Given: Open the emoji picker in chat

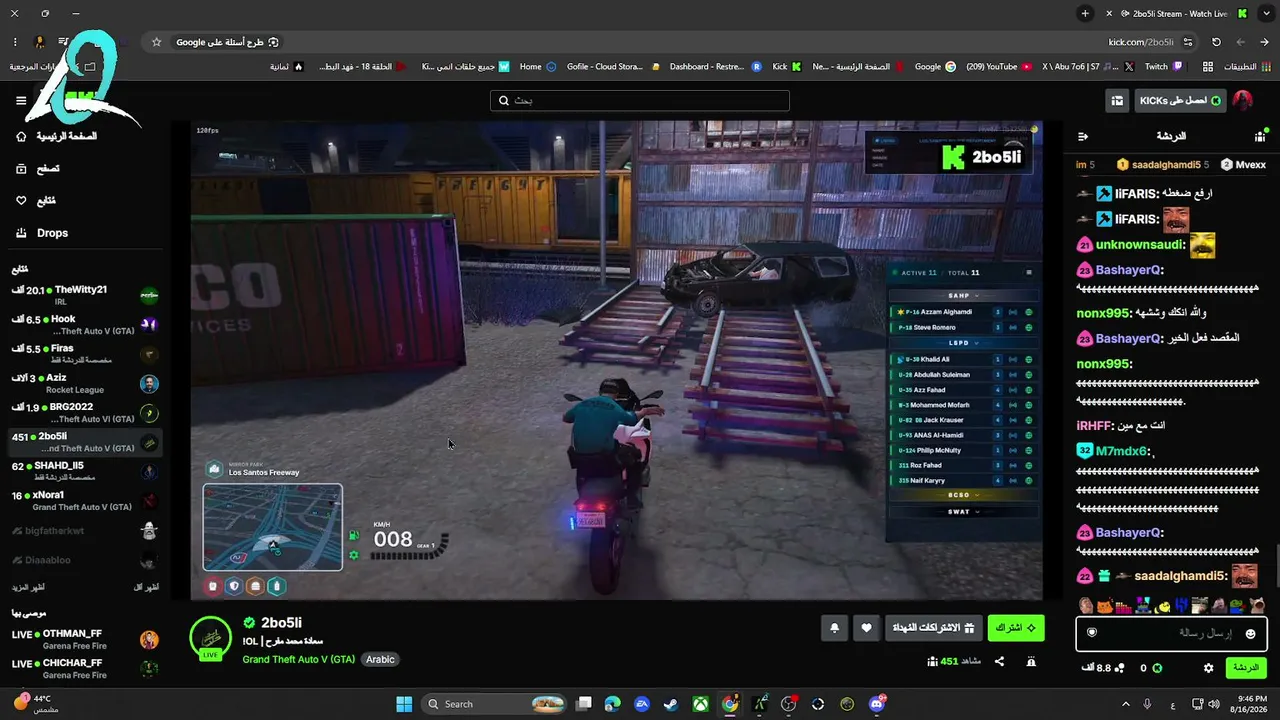Looking at the screenshot, I should coord(1250,633).
